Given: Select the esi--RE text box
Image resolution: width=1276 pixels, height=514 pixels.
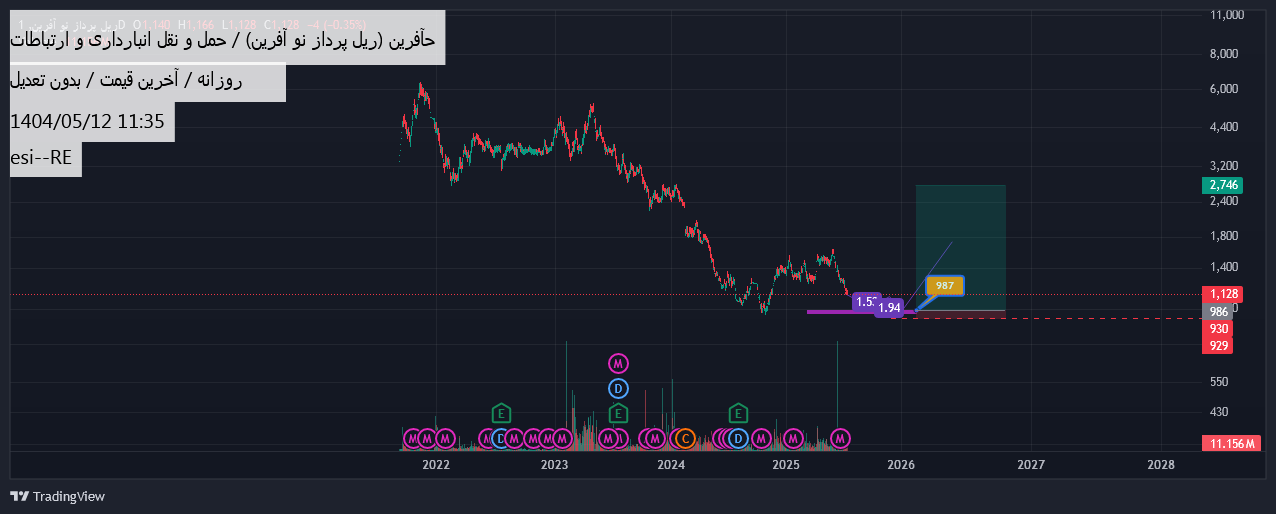Looking at the screenshot, I should point(46,158).
